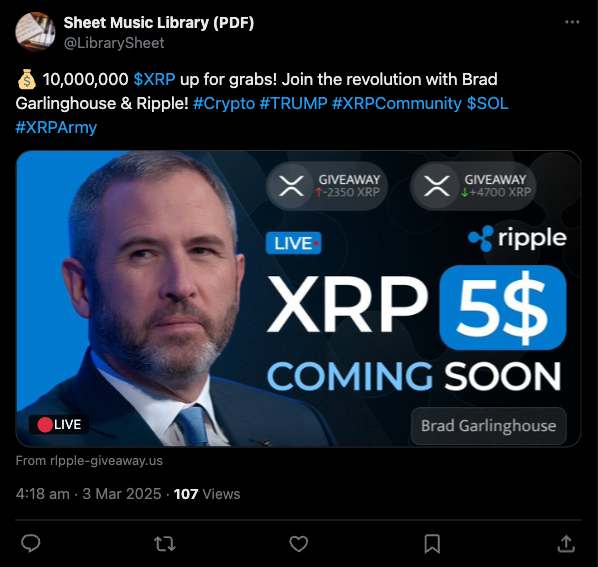Open the Sheet Music Library profile picture
The height and width of the screenshot is (567, 598).
pos(35,31)
